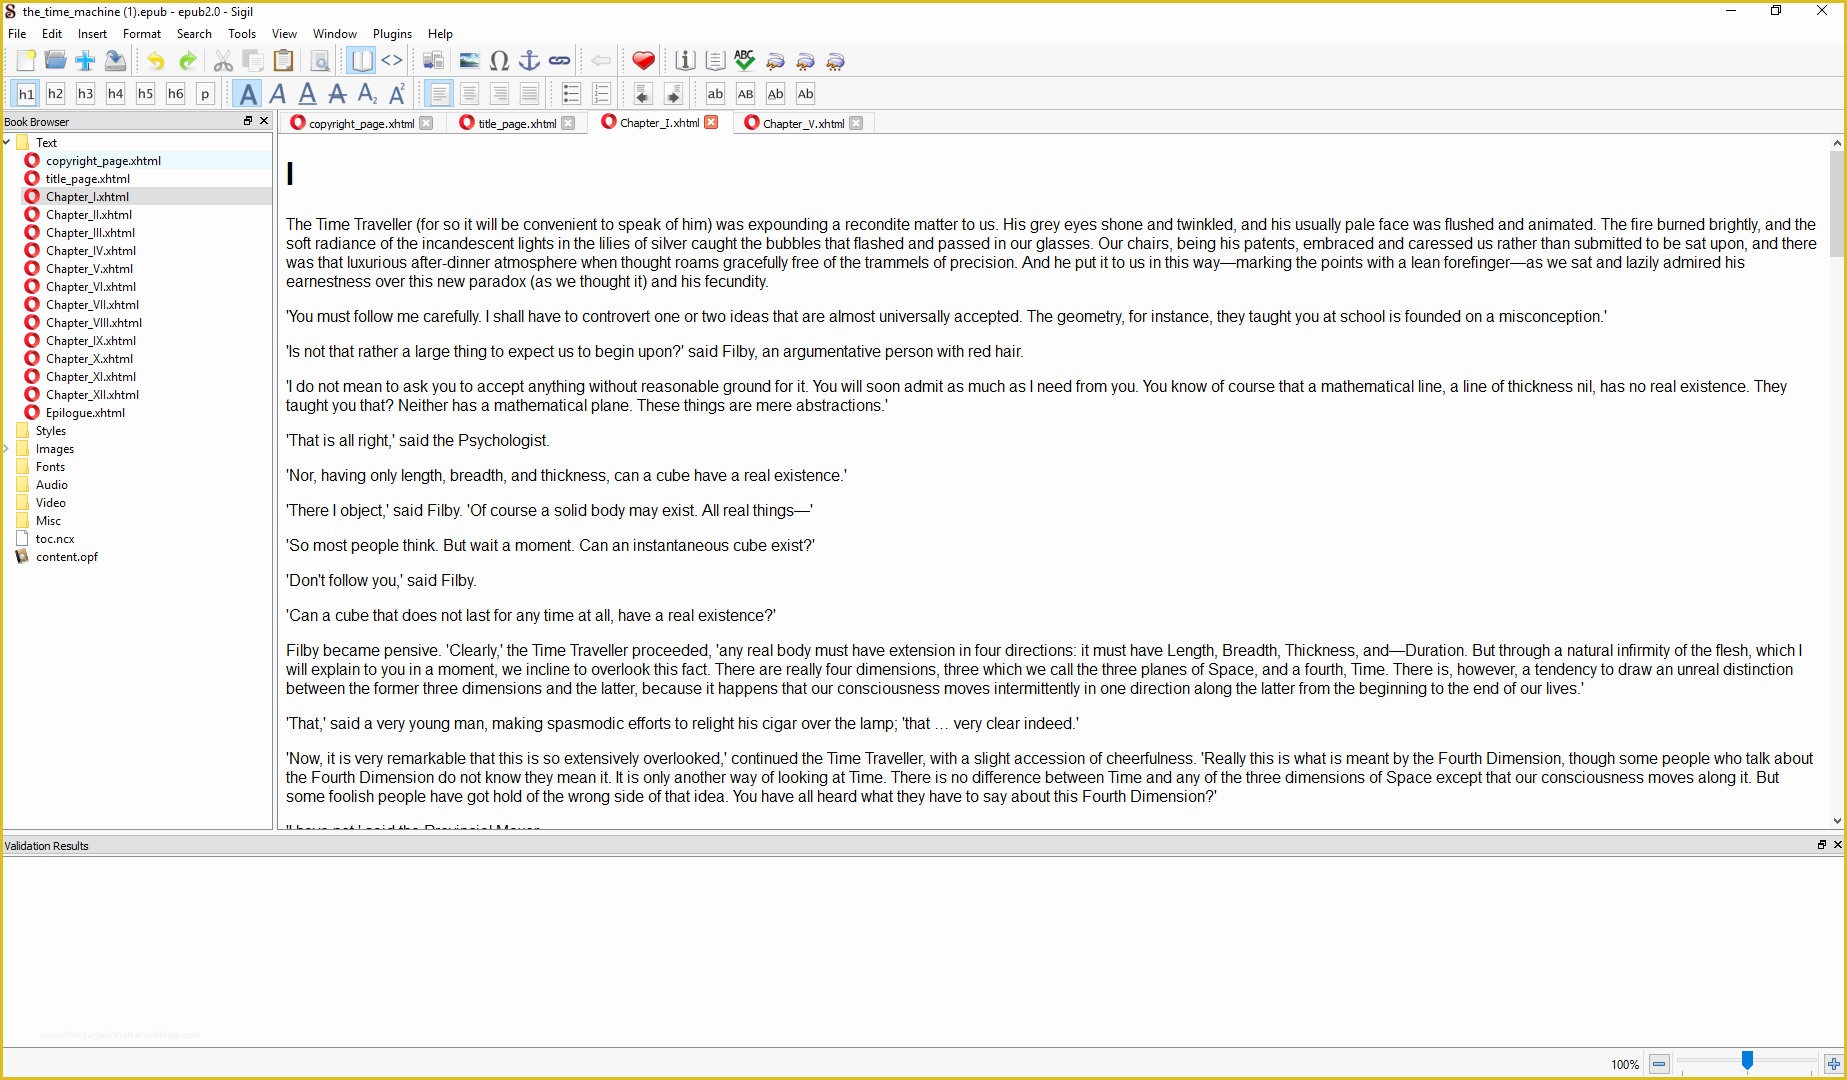Insert special character with Omega icon
Screen dimensions: 1847x1080
coord(499,61)
